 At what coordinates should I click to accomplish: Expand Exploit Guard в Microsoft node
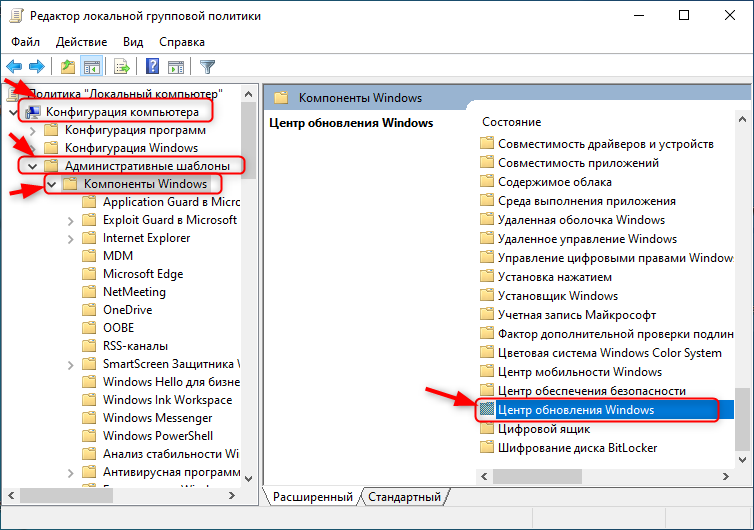tap(71, 221)
